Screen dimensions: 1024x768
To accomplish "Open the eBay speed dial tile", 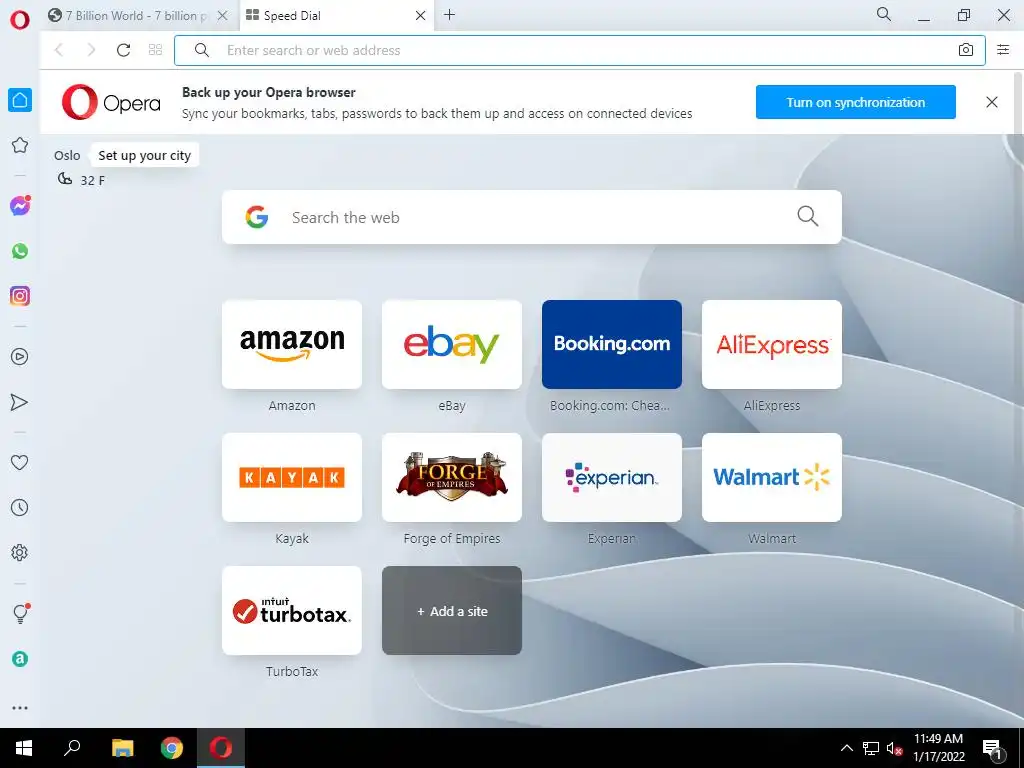I will click(452, 344).
